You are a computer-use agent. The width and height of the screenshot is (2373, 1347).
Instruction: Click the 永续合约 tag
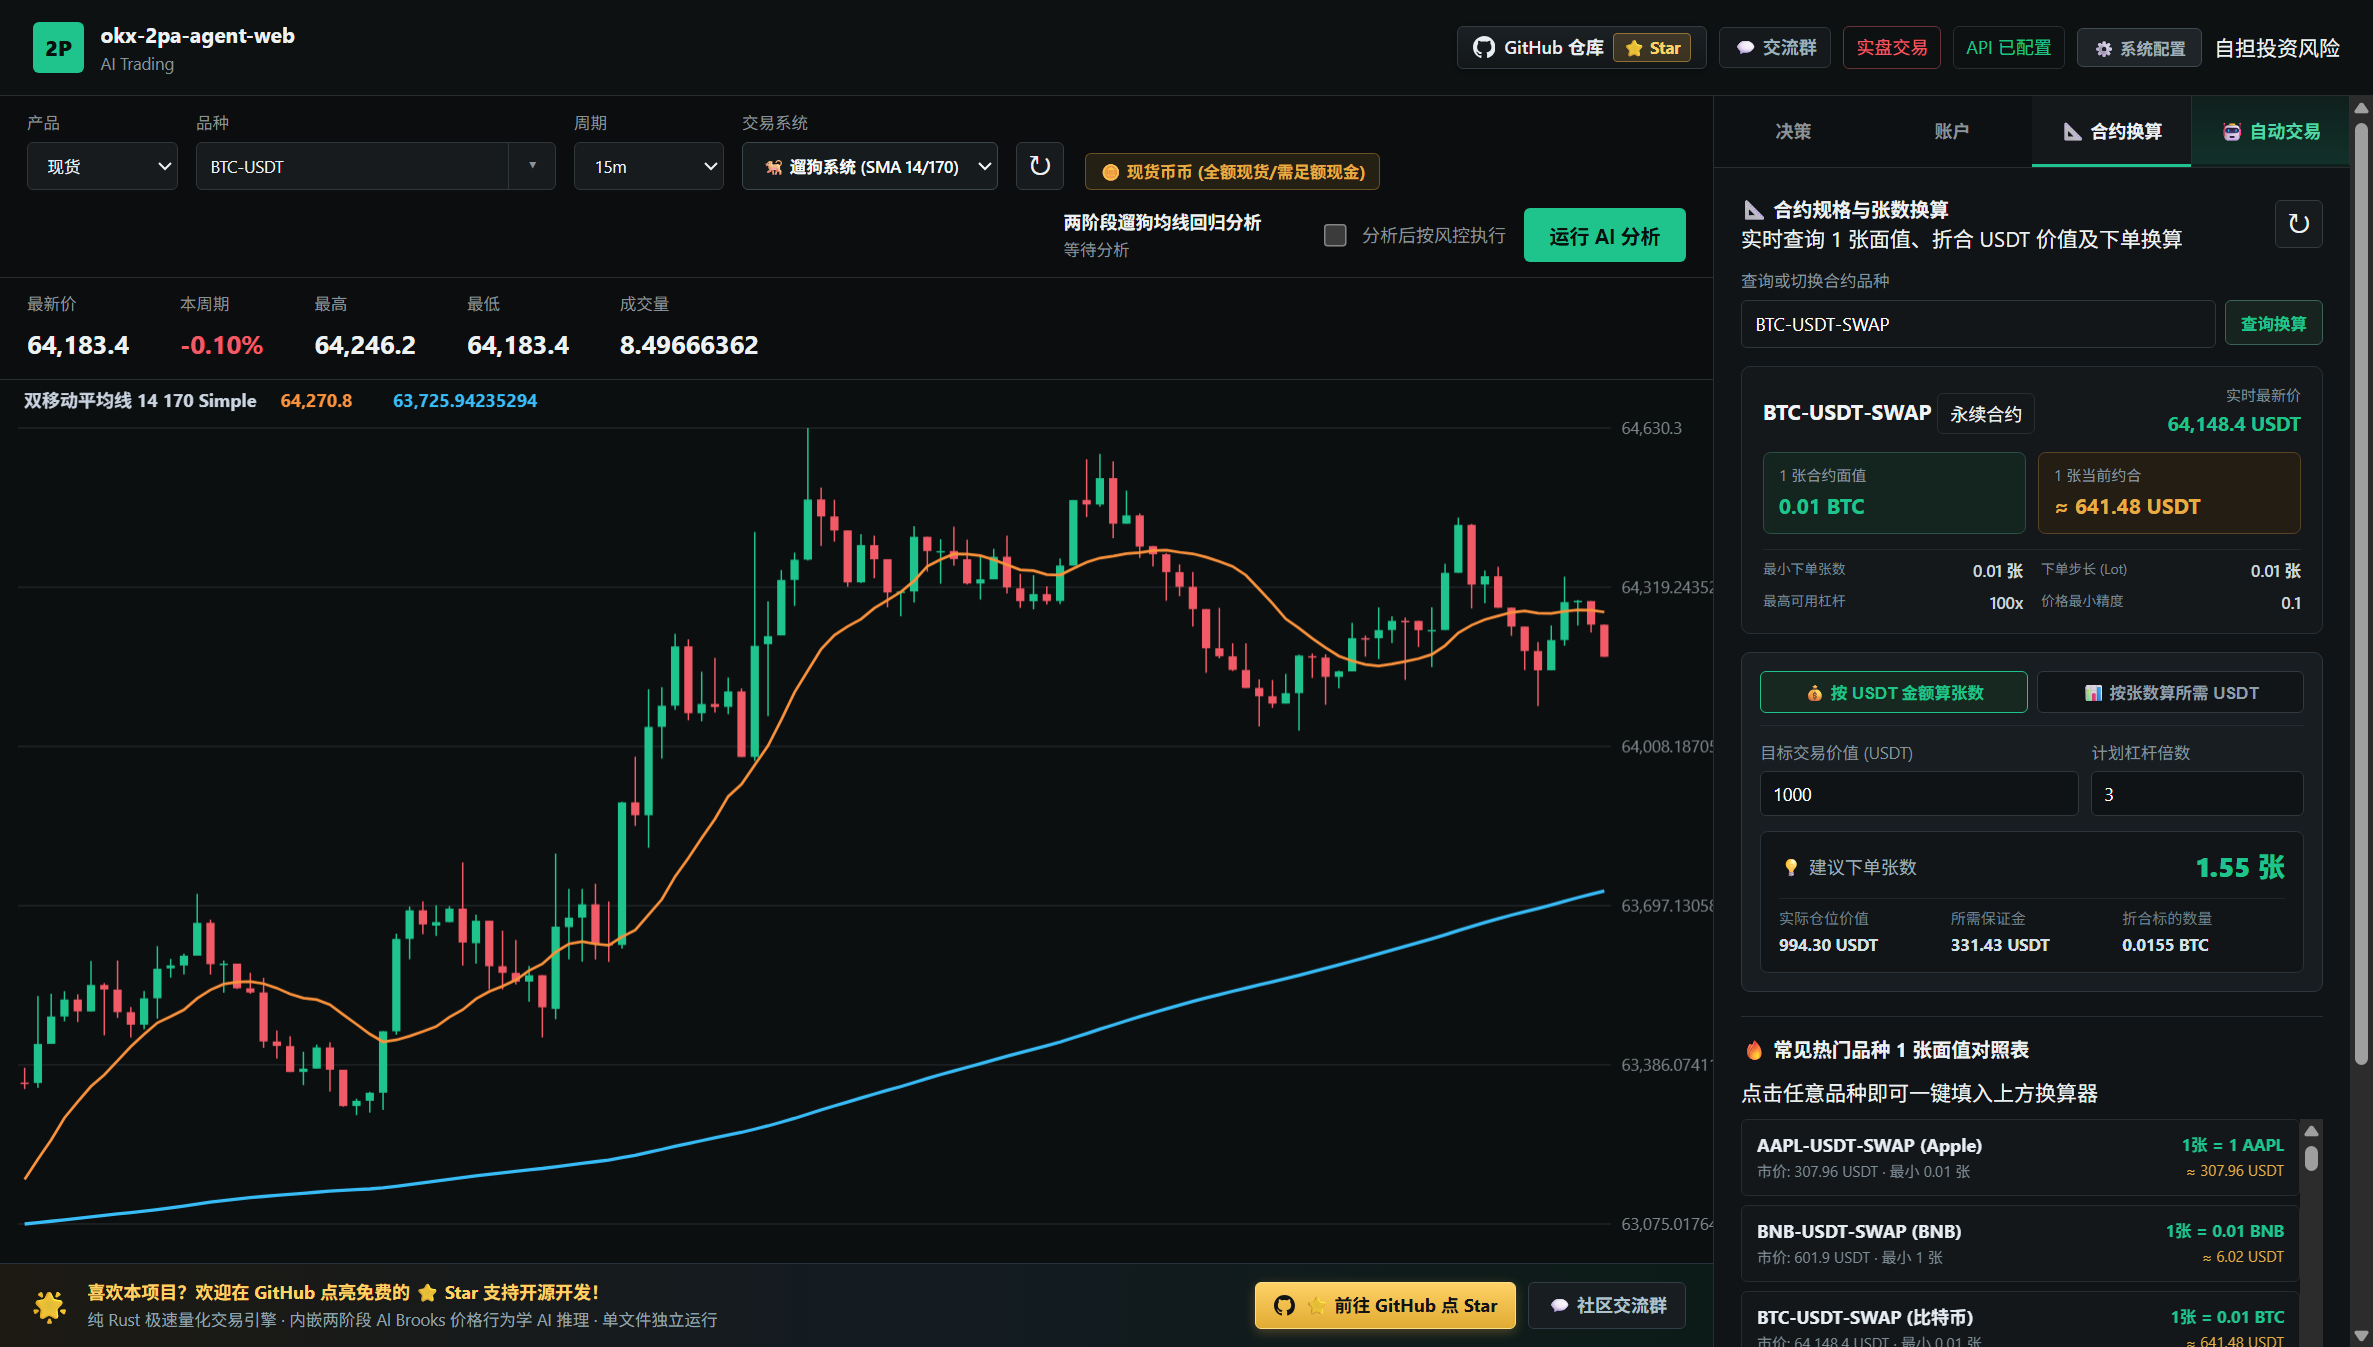(1985, 413)
